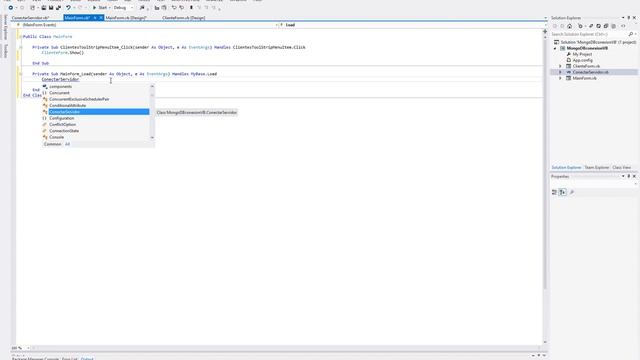Open the Server Explorer side tab
640x360 pixels.
pos(5,28)
